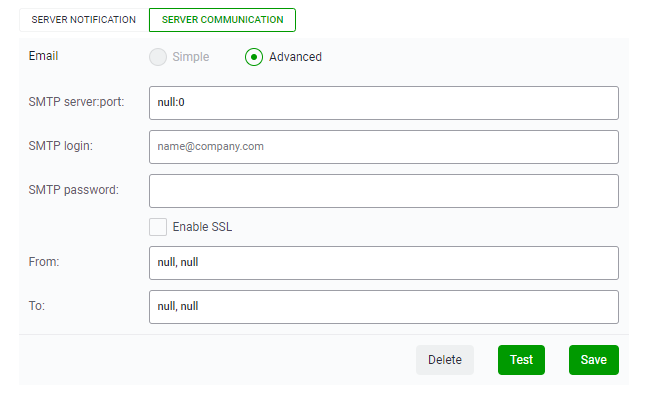Click into the SMTP server:port field
Image resolution: width=649 pixels, height=393 pixels.
(x=384, y=103)
